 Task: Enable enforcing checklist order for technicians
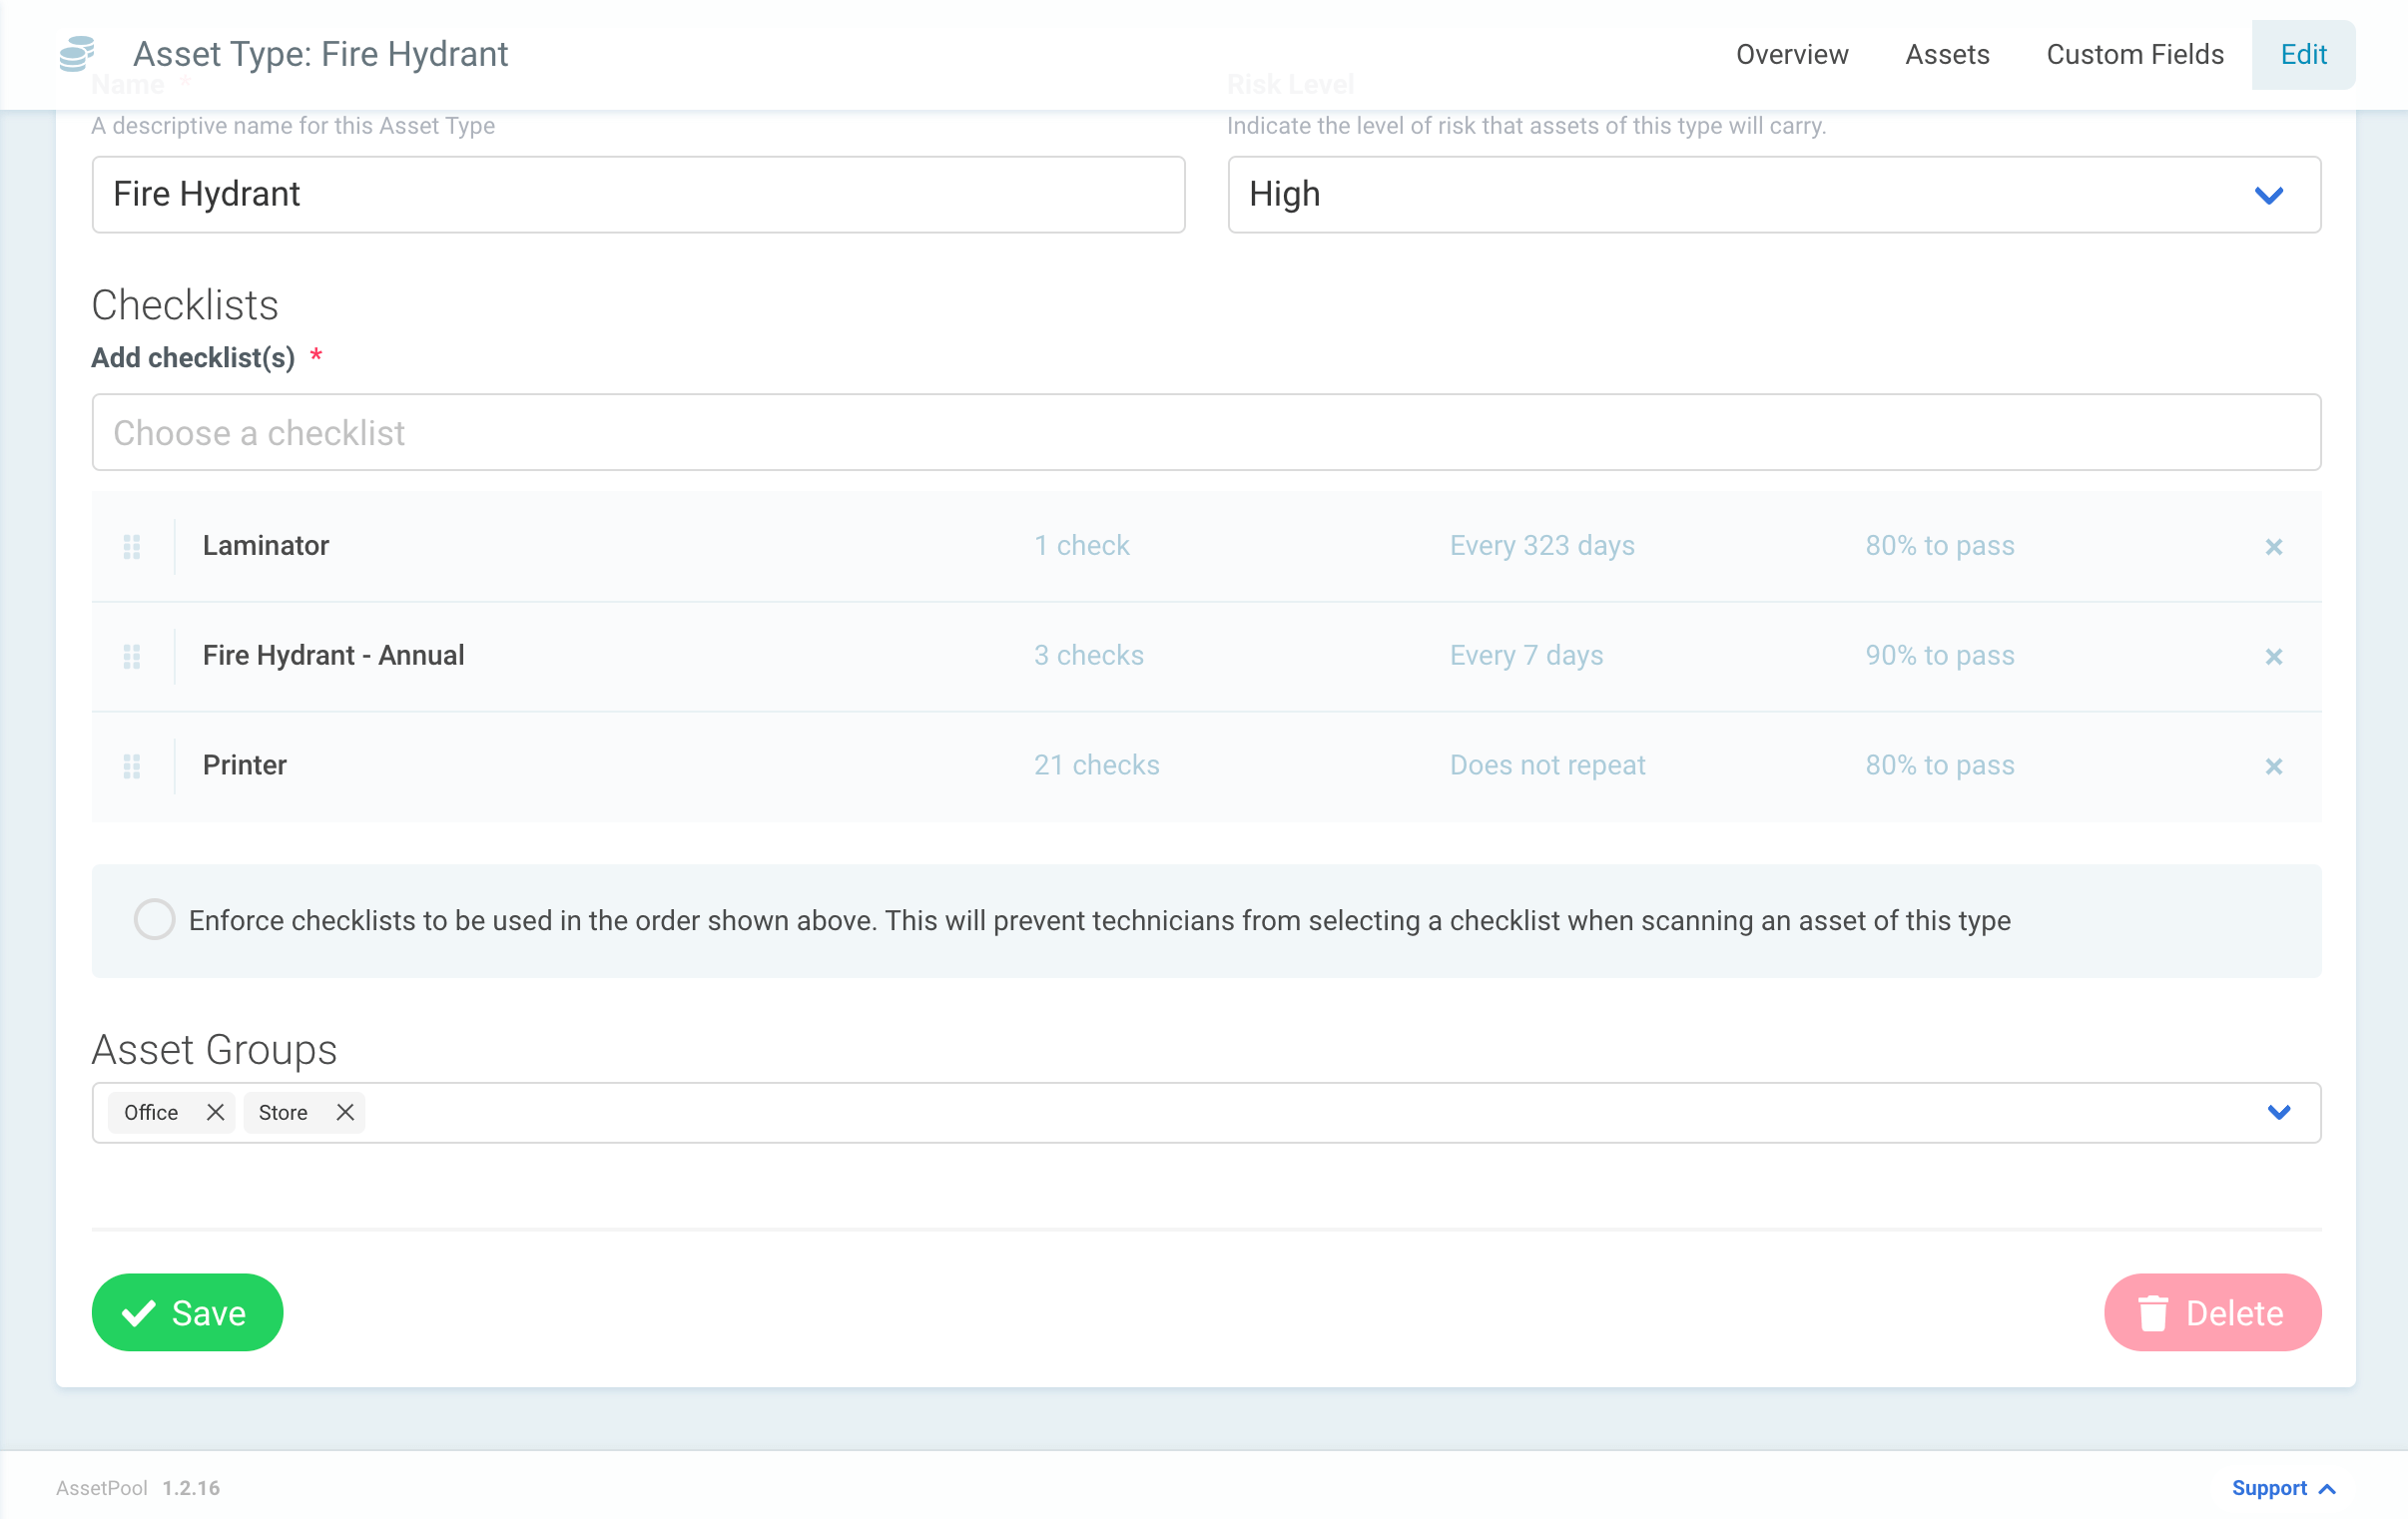click(x=154, y=920)
